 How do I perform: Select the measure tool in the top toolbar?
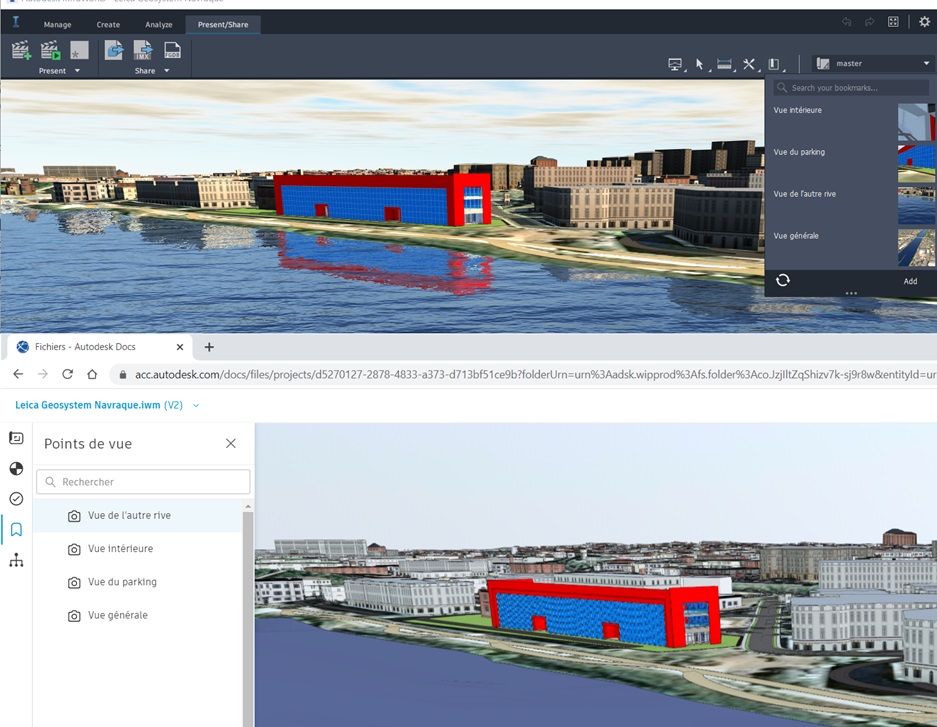tap(724, 63)
